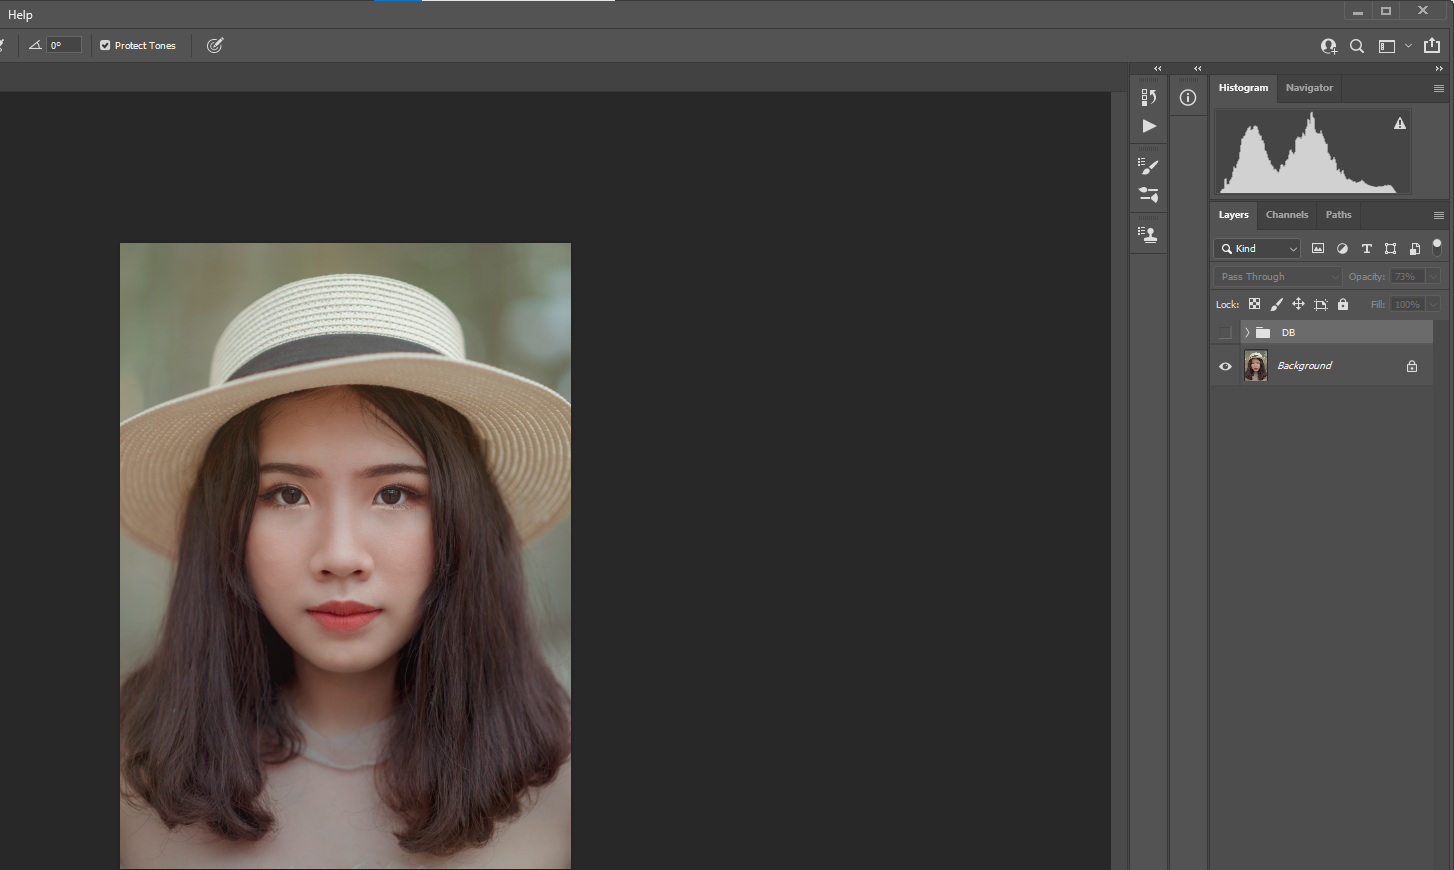Switch to the Channels tab

(1287, 215)
